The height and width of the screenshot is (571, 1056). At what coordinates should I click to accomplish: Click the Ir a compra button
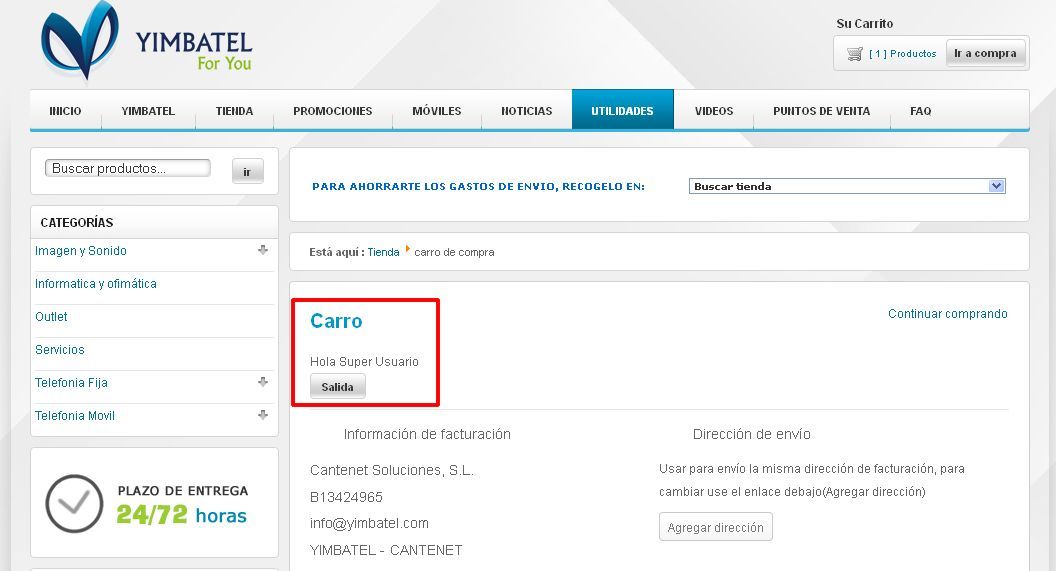pyautogui.click(x=985, y=53)
